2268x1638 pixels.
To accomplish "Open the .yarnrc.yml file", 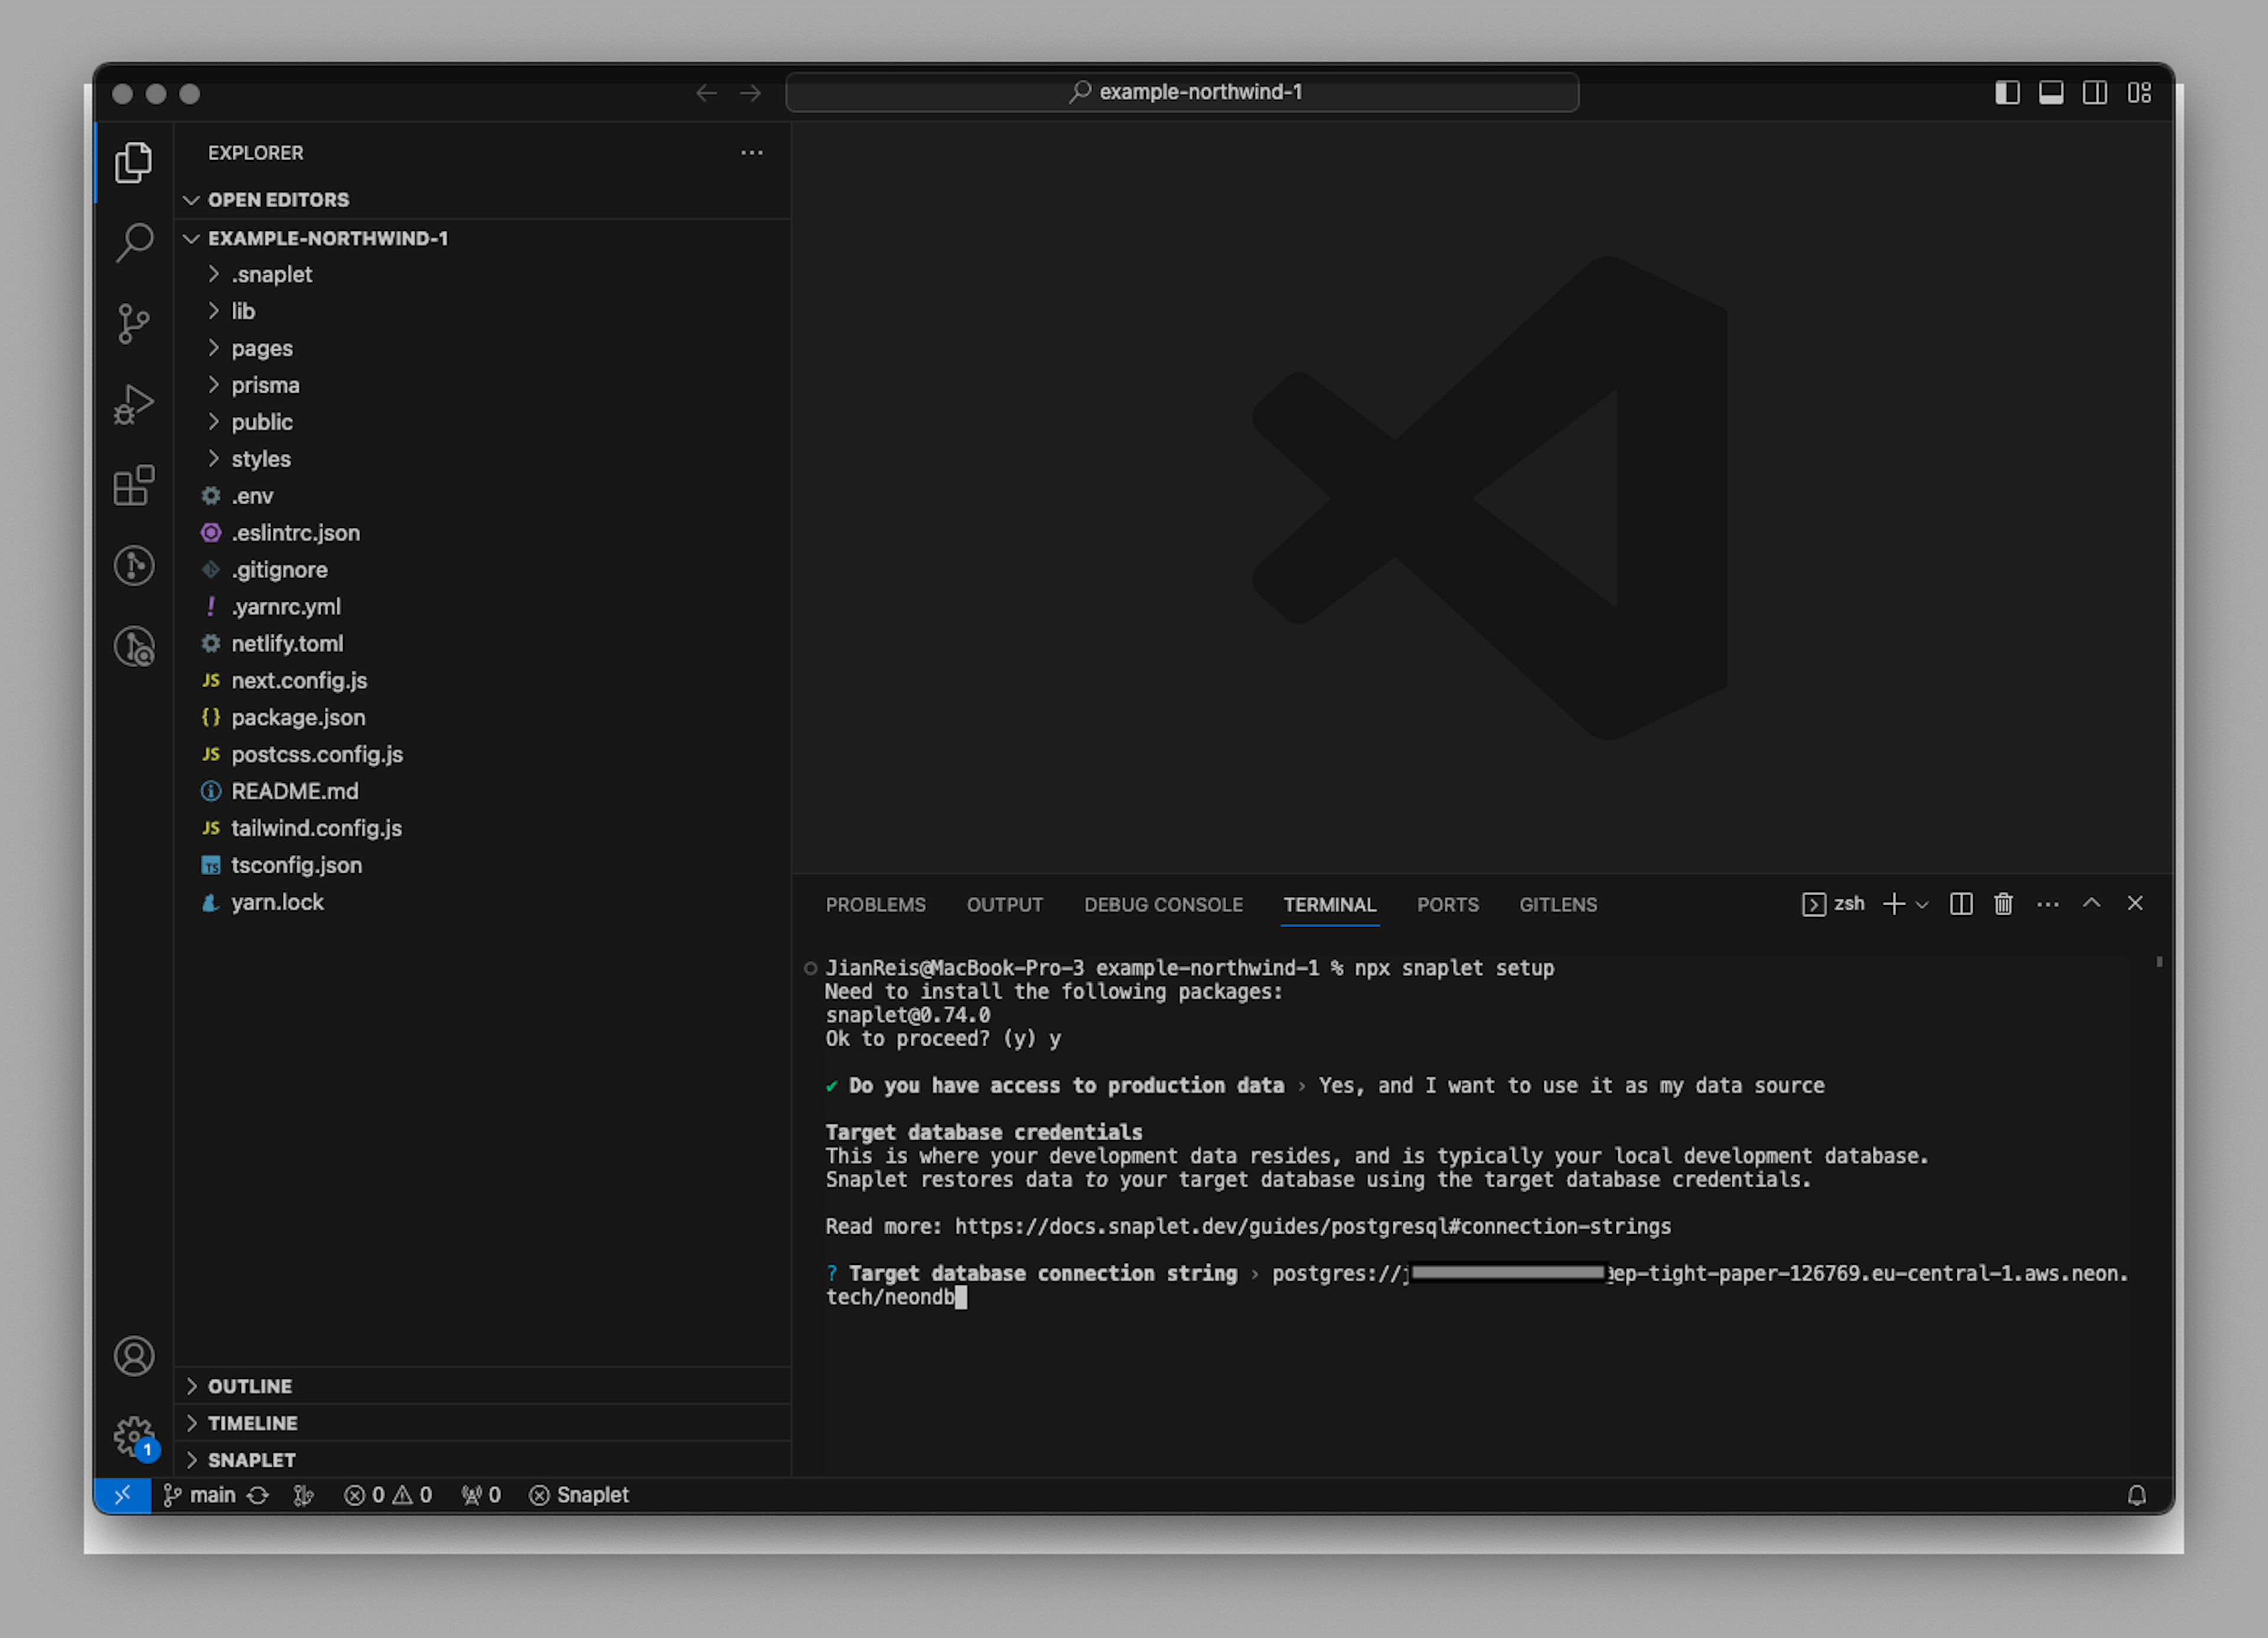I will tap(483, 607).
